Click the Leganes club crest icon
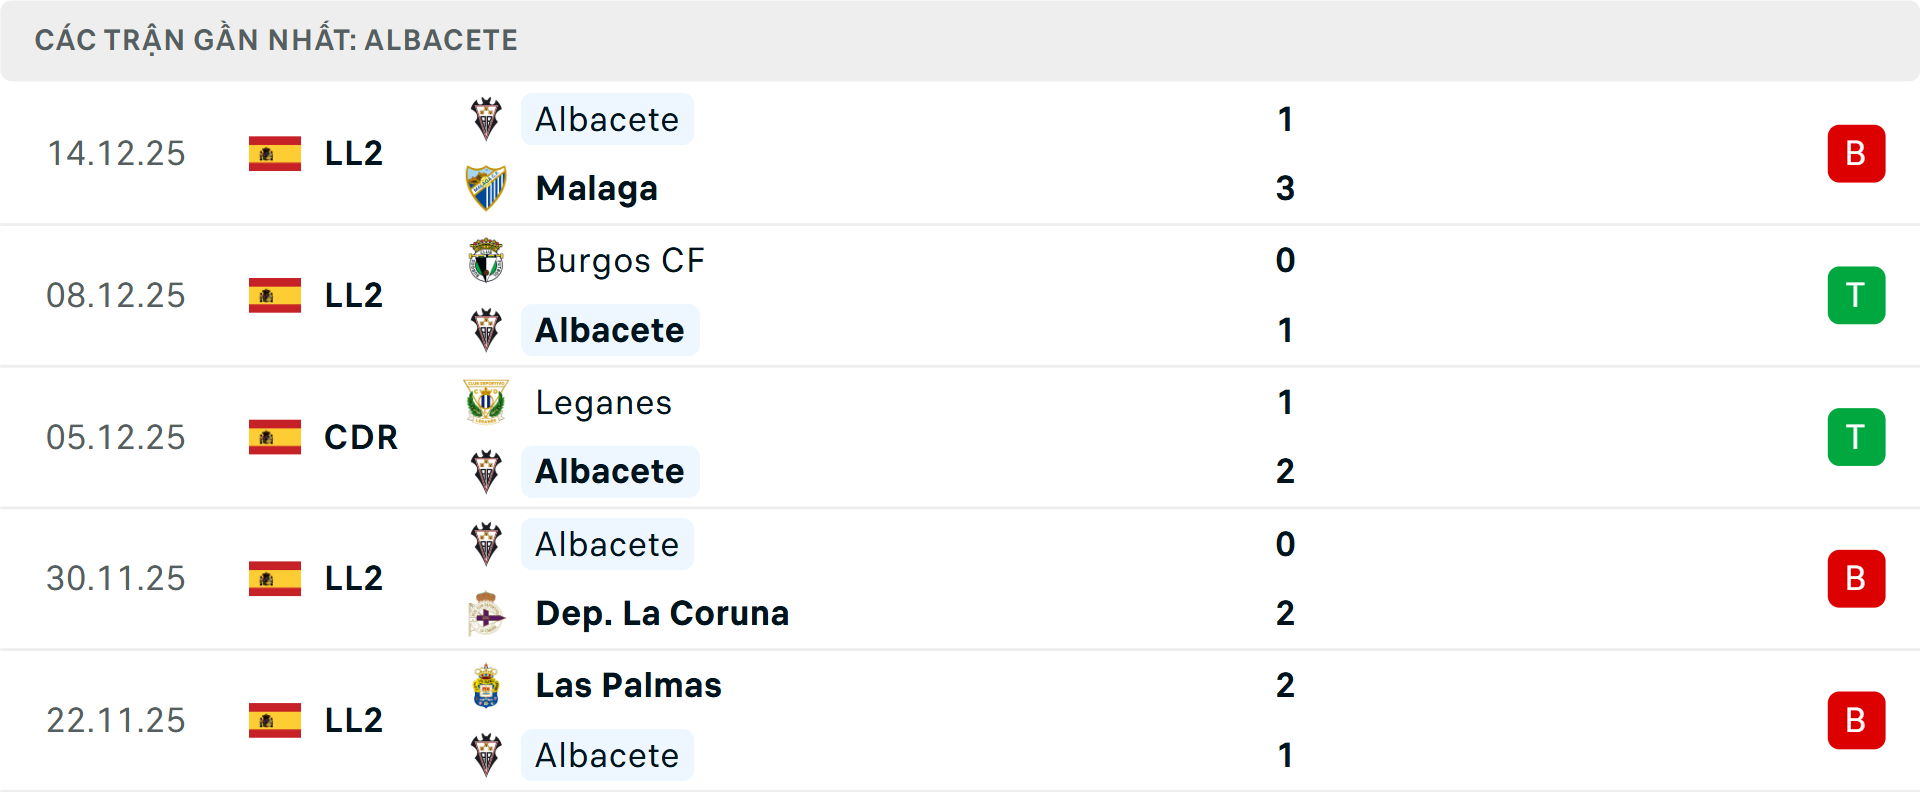The width and height of the screenshot is (1920, 792). (x=486, y=402)
